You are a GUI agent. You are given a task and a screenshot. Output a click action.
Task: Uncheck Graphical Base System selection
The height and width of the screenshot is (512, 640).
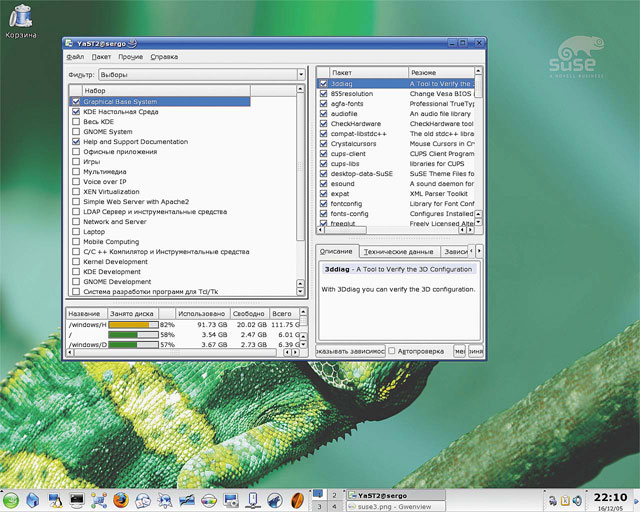76,101
